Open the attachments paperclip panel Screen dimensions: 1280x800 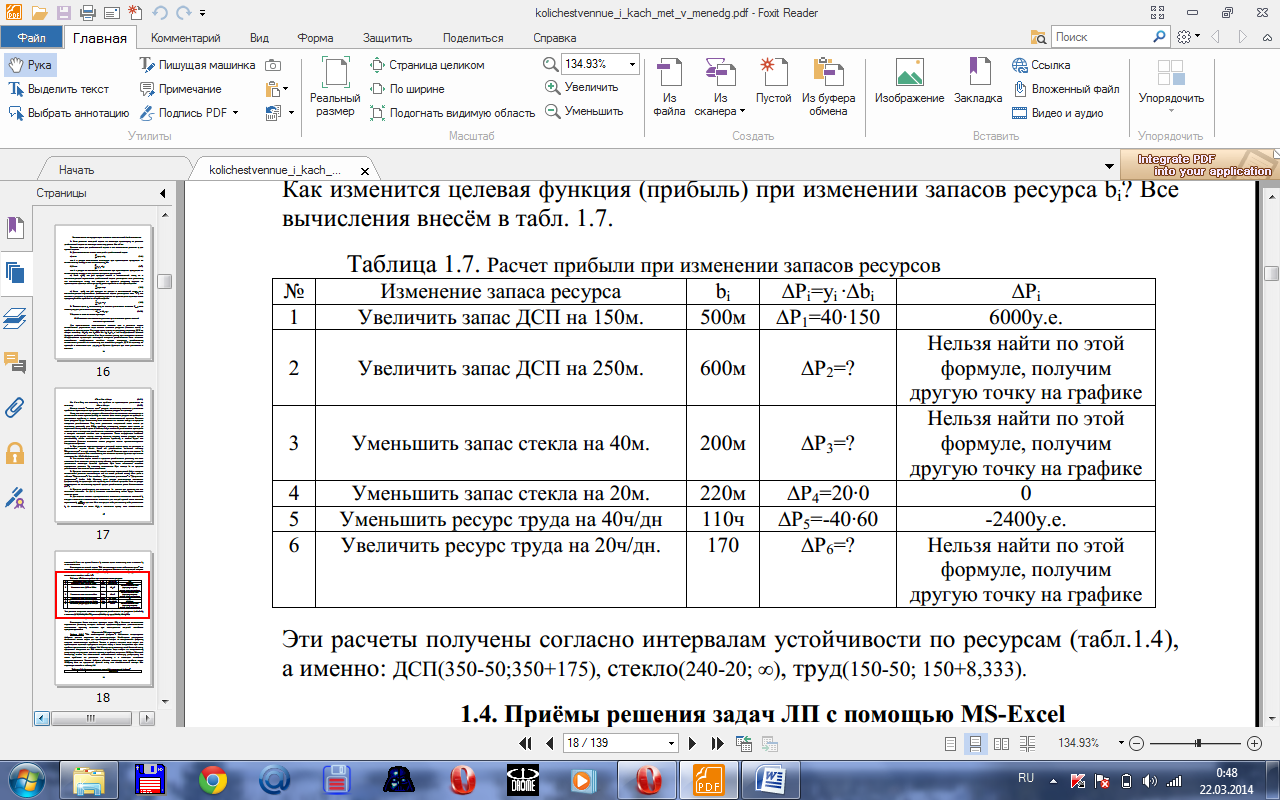click(x=15, y=407)
